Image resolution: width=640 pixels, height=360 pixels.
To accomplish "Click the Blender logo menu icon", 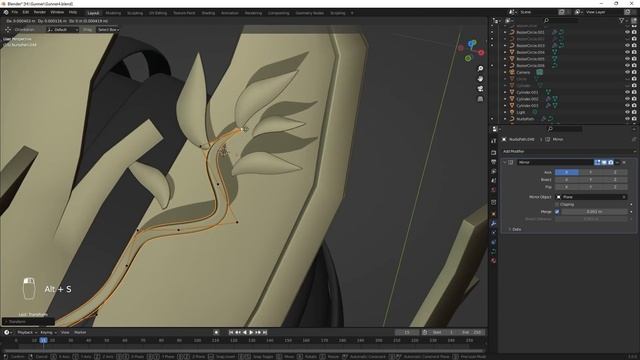I will (x=6, y=13).
